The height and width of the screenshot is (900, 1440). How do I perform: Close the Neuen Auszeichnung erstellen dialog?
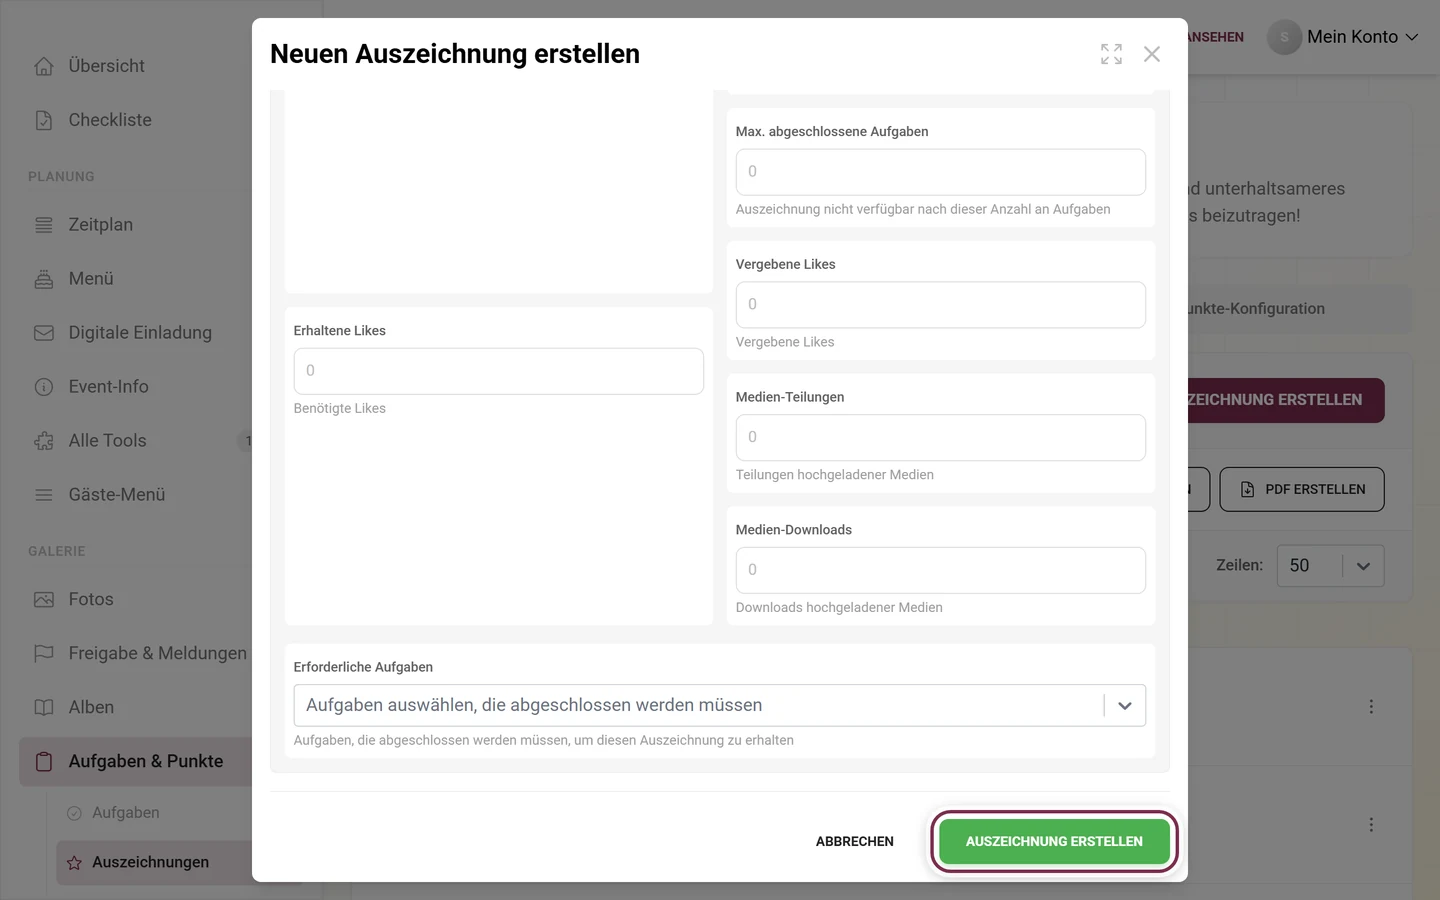[x=1152, y=54]
